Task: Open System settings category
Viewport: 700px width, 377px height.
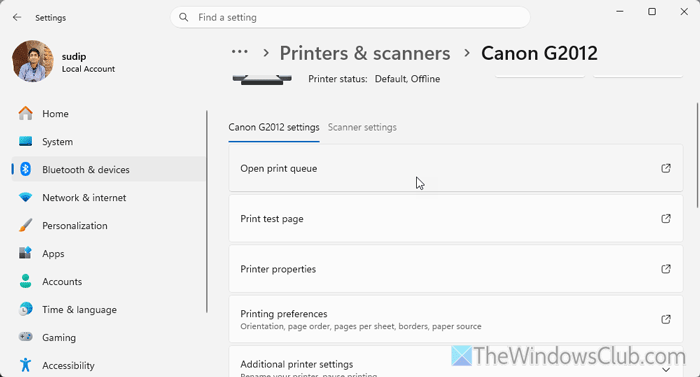Action: [x=109, y=142]
